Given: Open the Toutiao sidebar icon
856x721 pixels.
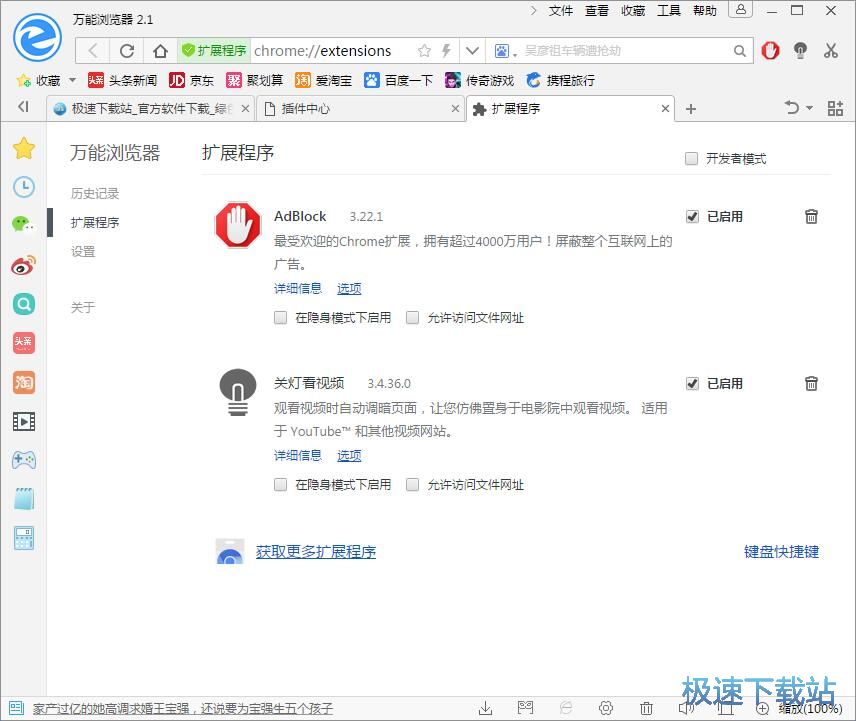Looking at the screenshot, I should 24,343.
